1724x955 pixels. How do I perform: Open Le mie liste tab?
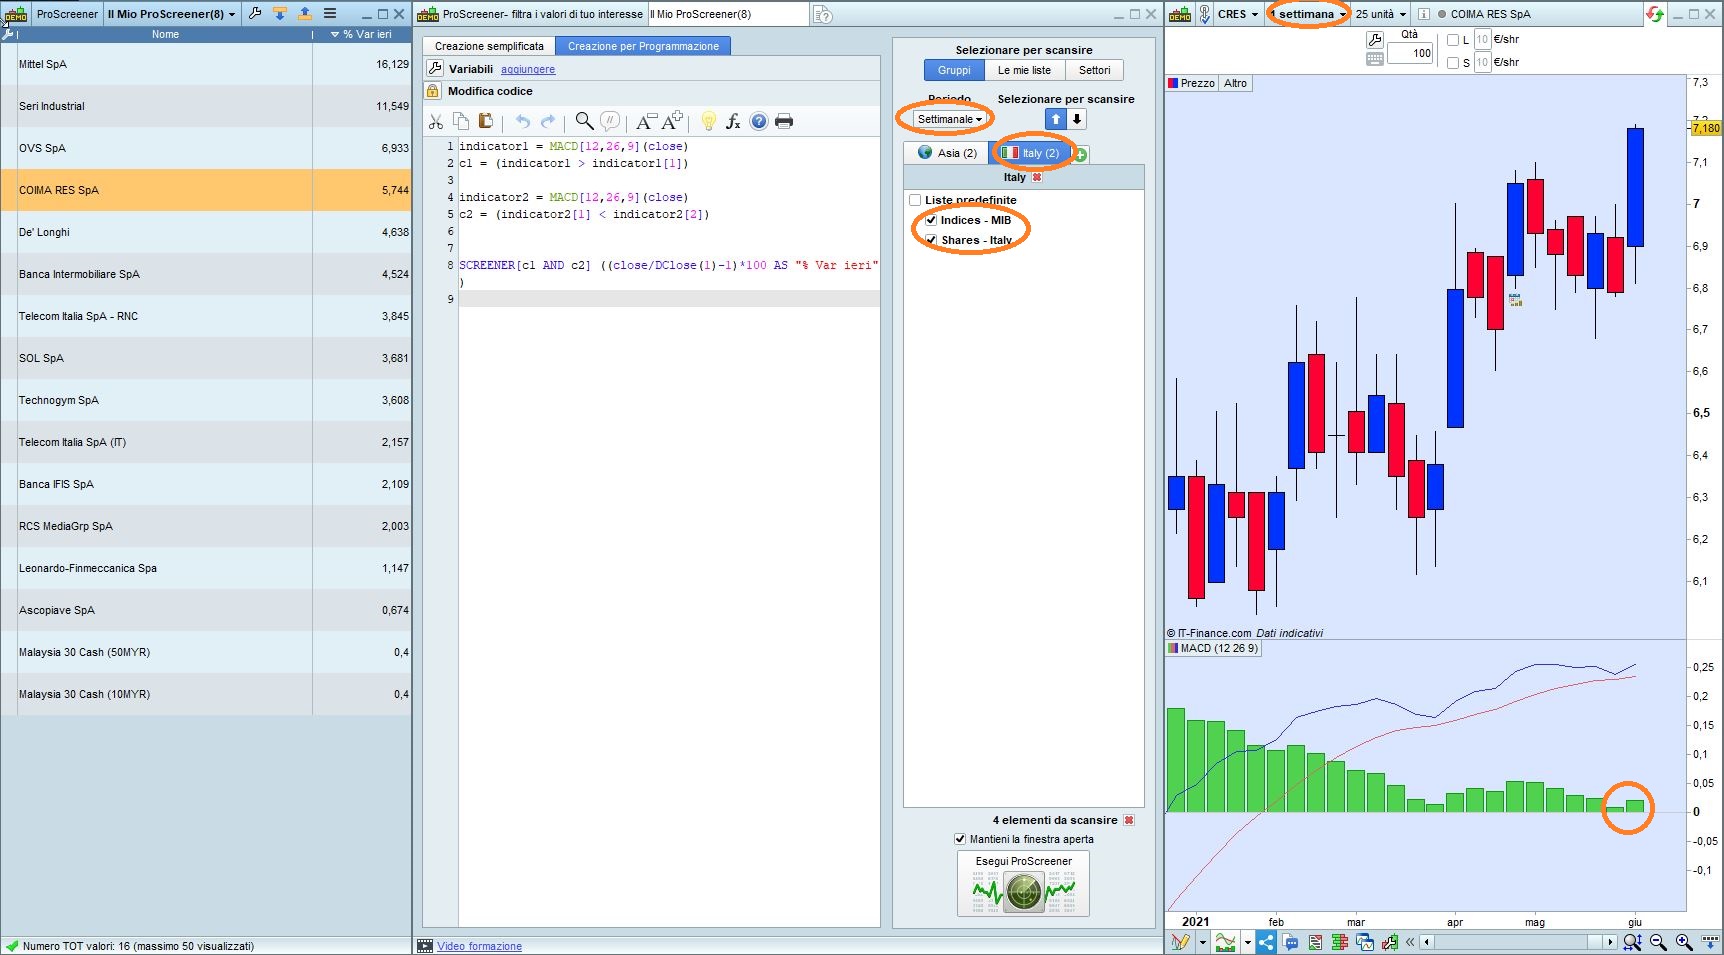click(1024, 70)
